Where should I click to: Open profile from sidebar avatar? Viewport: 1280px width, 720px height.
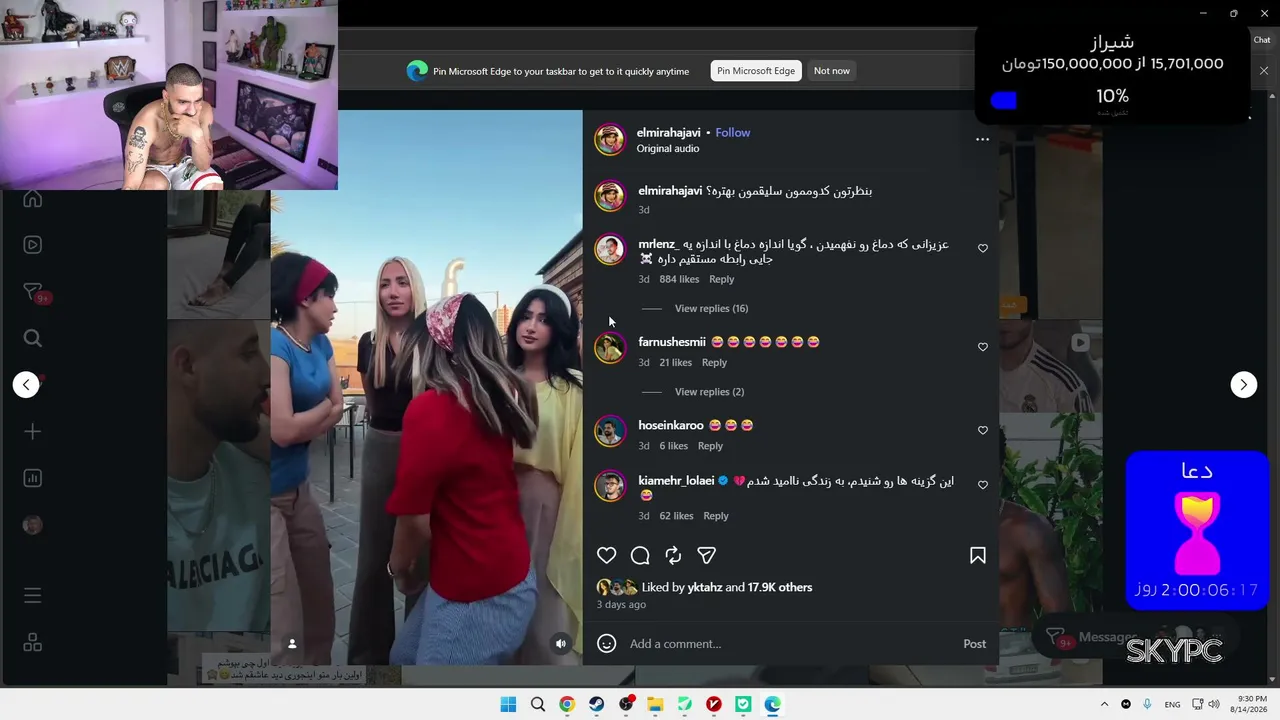pyautogui.click(x=32, y=525)
